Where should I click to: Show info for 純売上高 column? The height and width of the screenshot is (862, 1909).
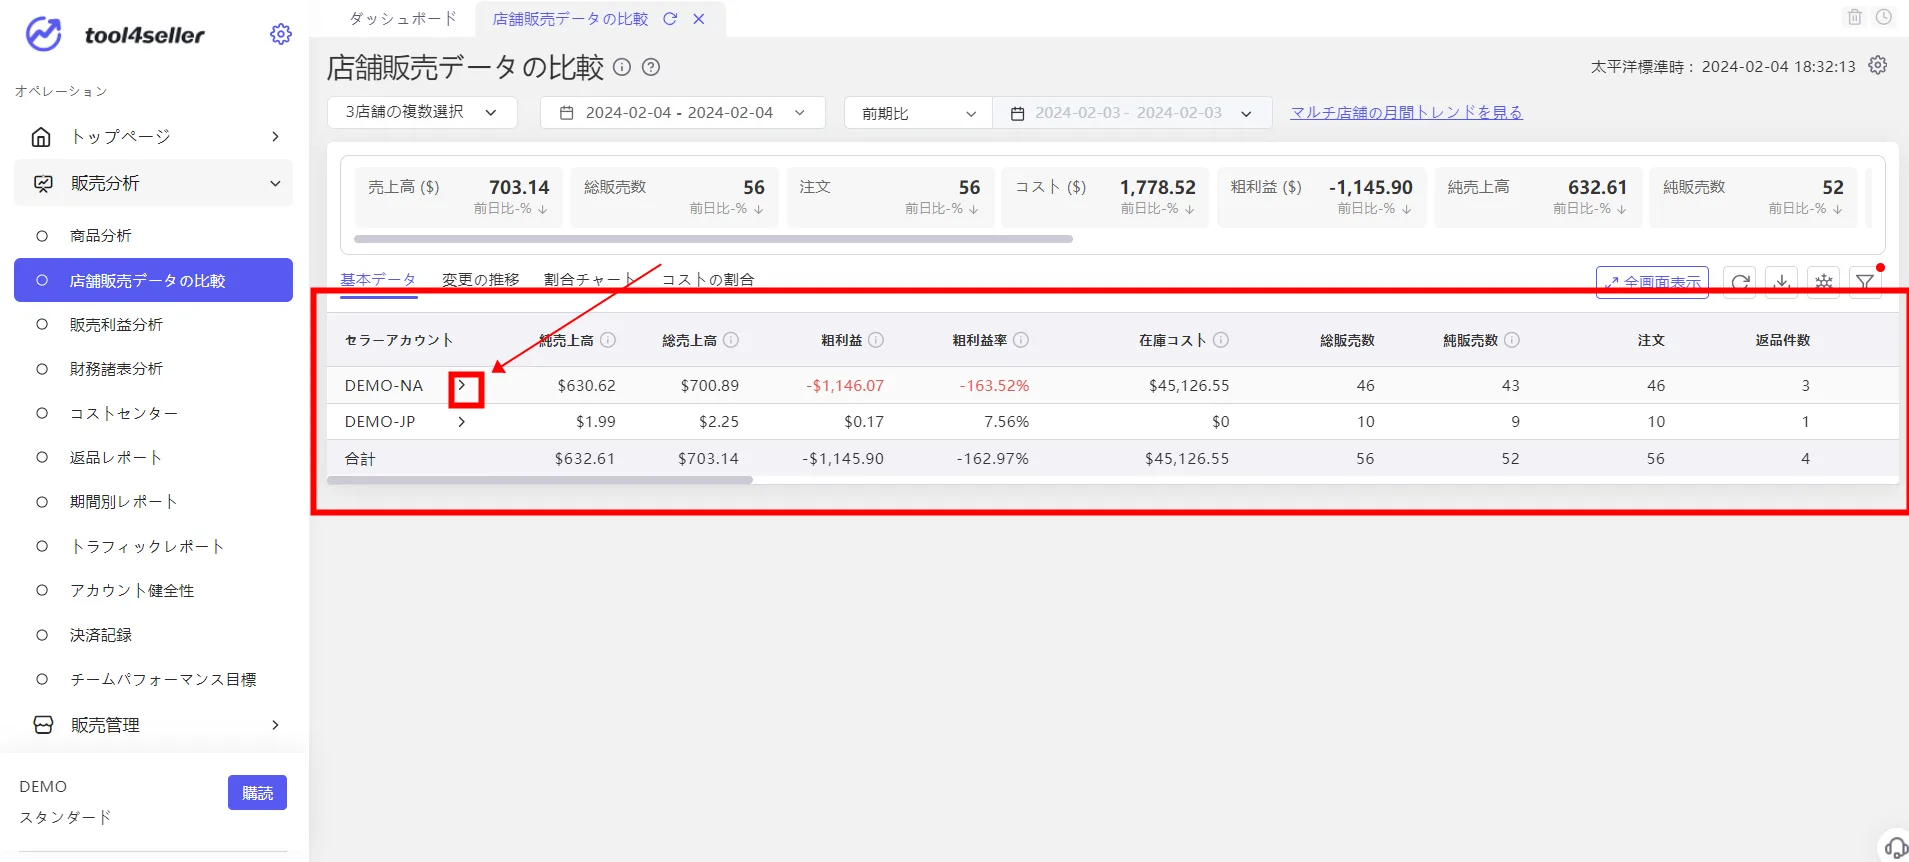608,340
